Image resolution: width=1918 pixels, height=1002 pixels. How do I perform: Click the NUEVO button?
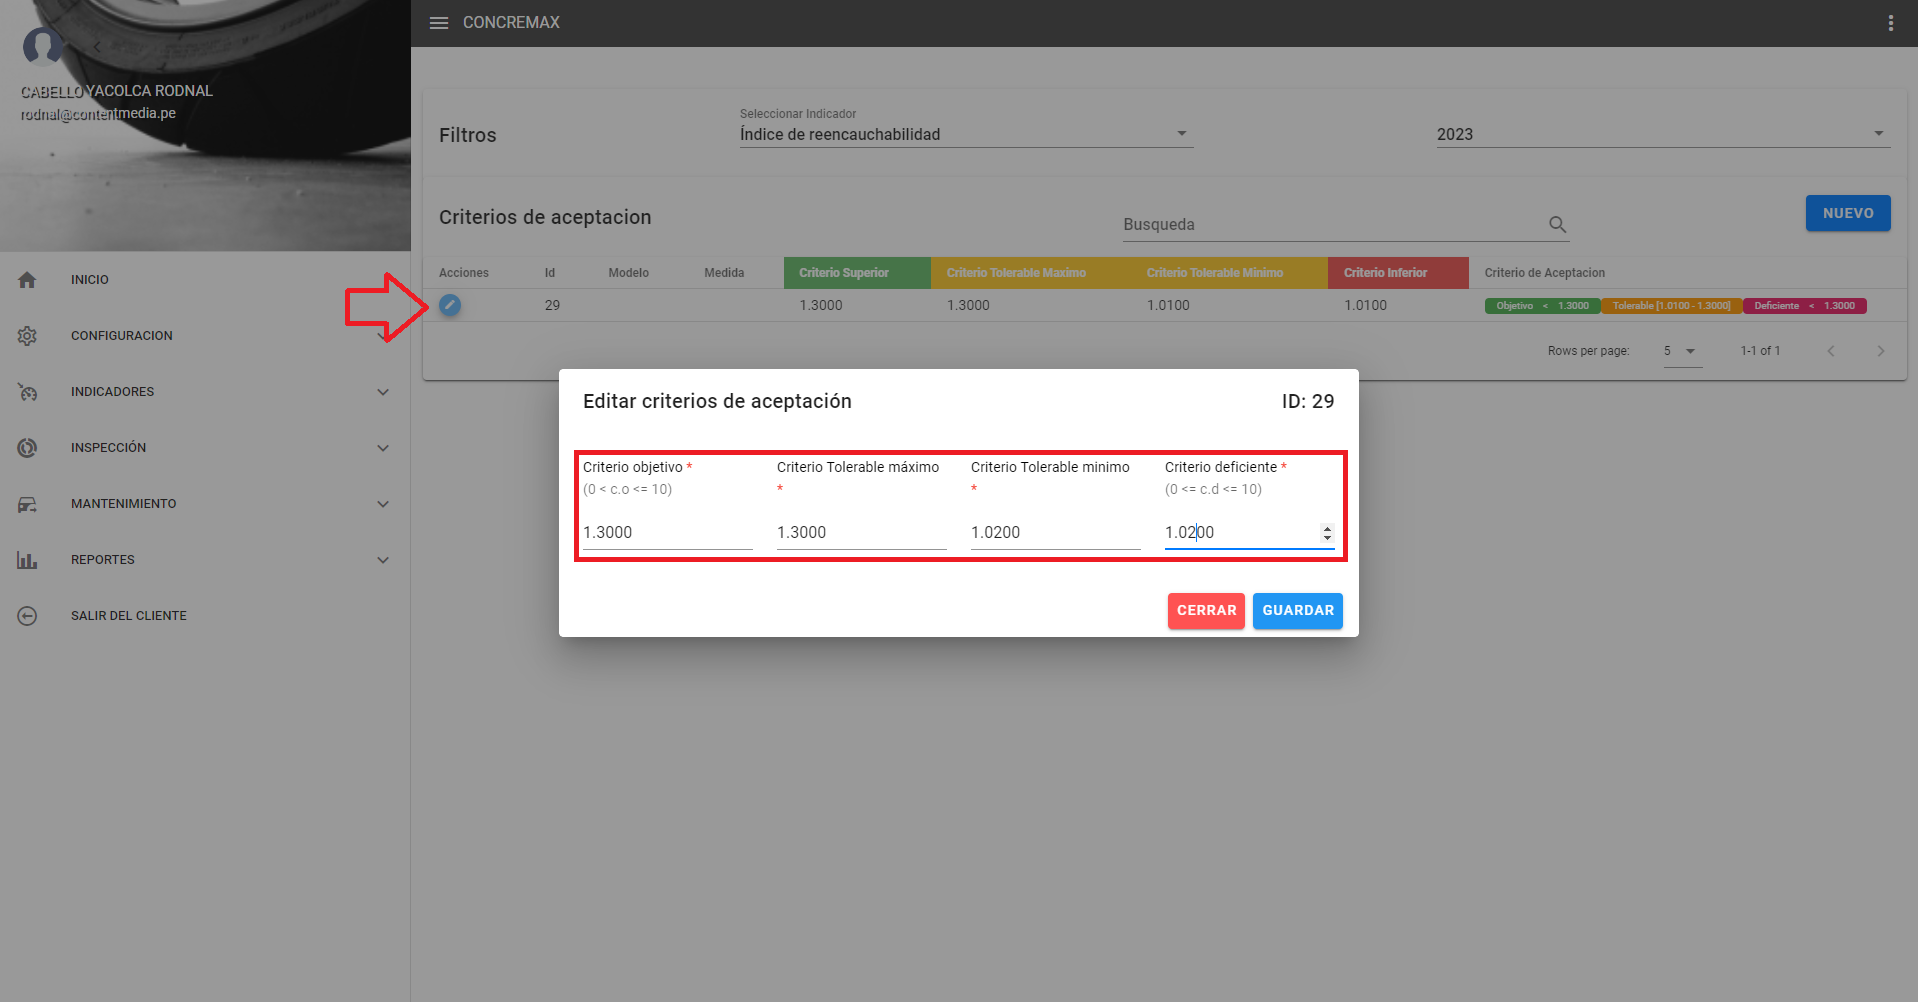point(1847,213)
